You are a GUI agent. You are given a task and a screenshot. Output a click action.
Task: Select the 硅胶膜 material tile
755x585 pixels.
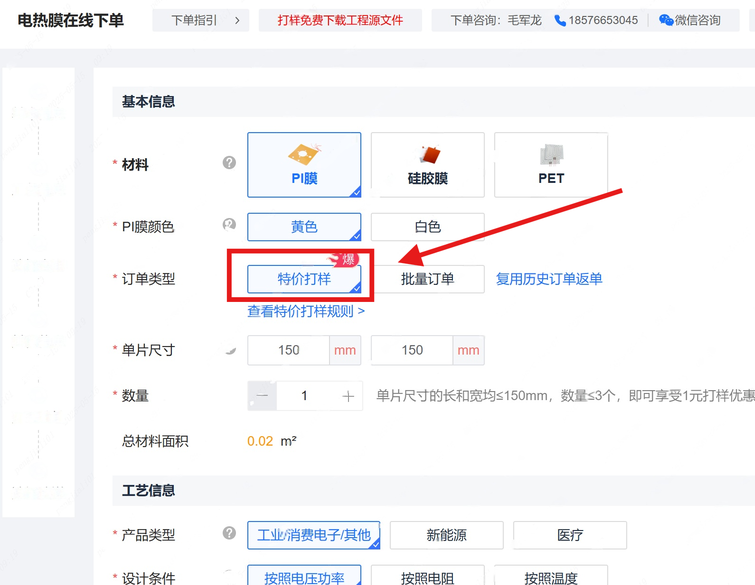pos(427,165)
